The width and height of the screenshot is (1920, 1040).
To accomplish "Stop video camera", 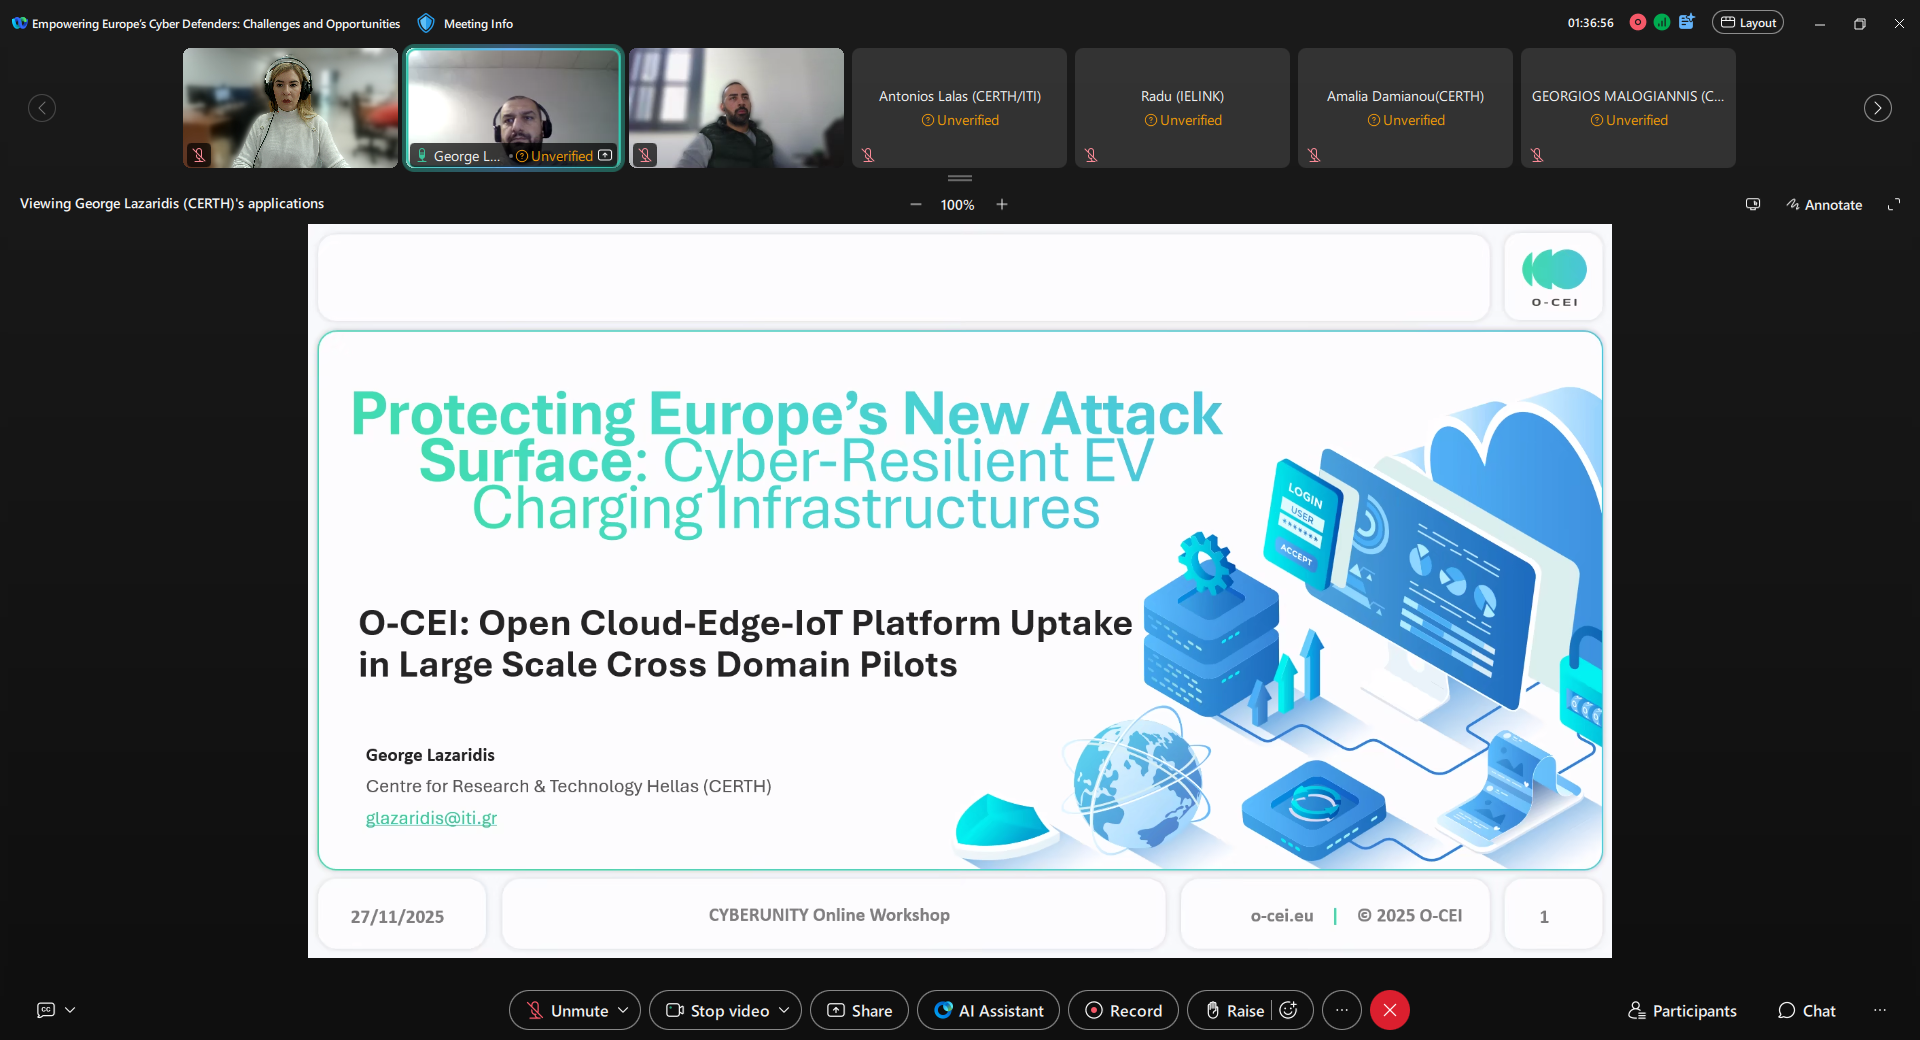I will [717, 1010].
